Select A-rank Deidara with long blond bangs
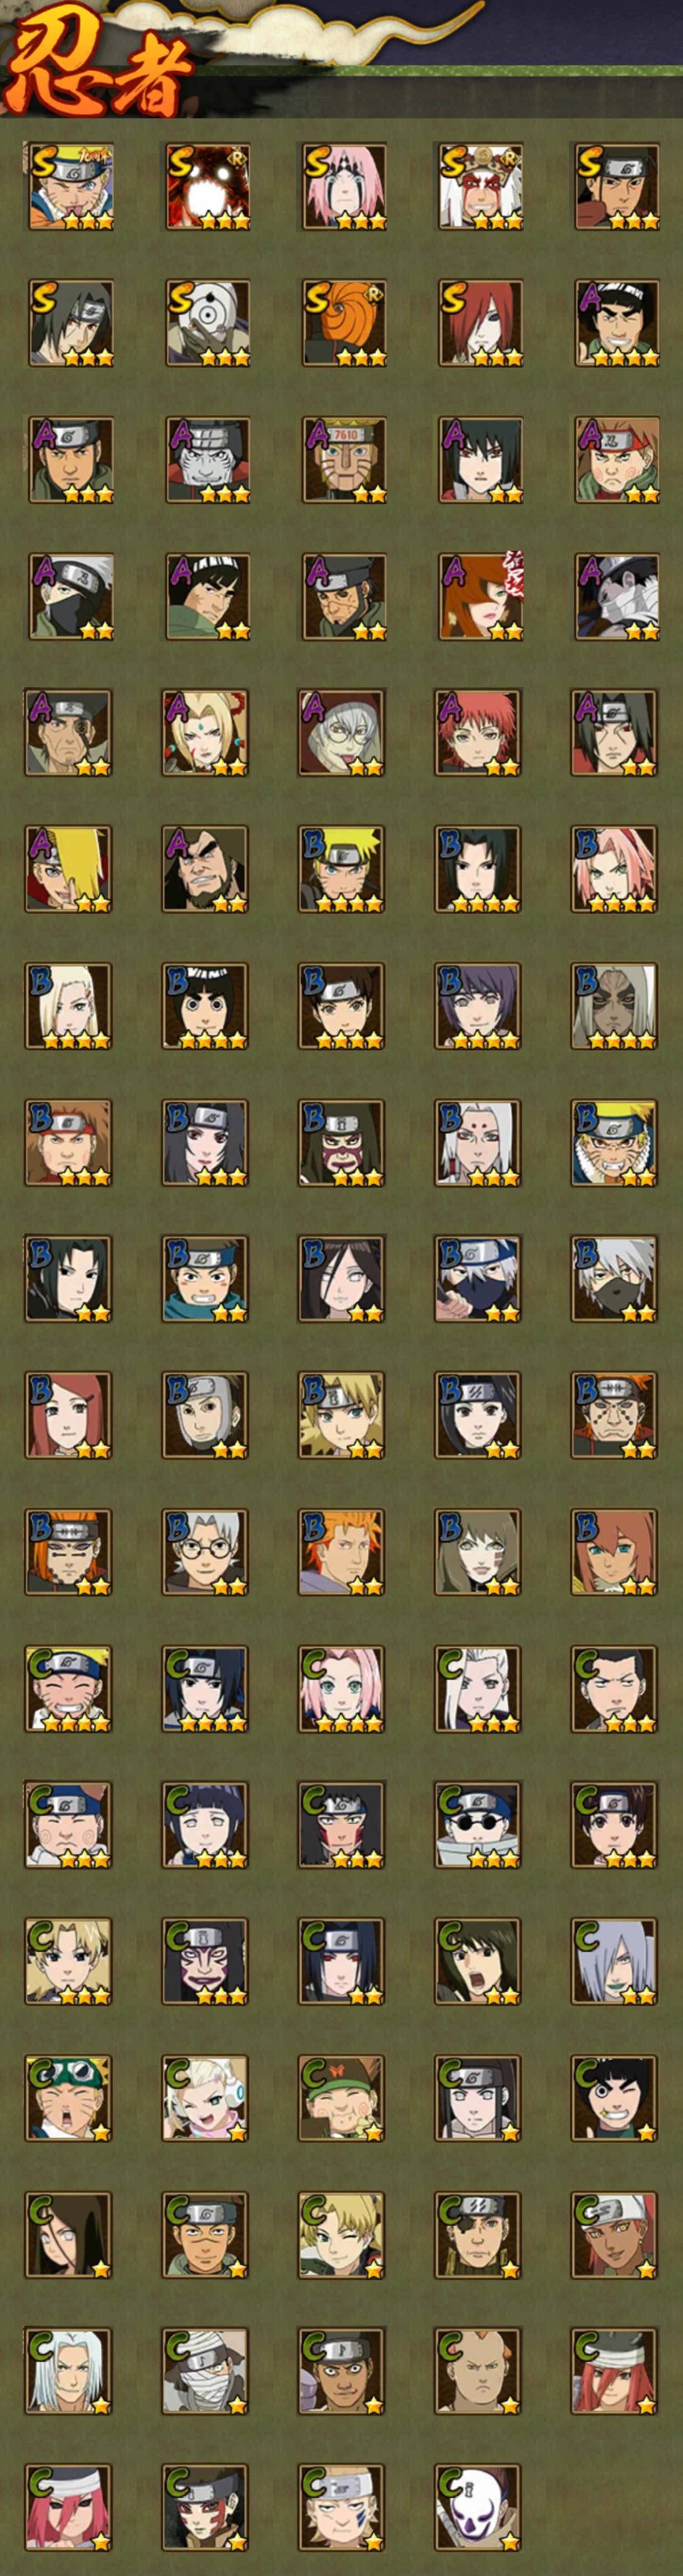 coord(69,869)
